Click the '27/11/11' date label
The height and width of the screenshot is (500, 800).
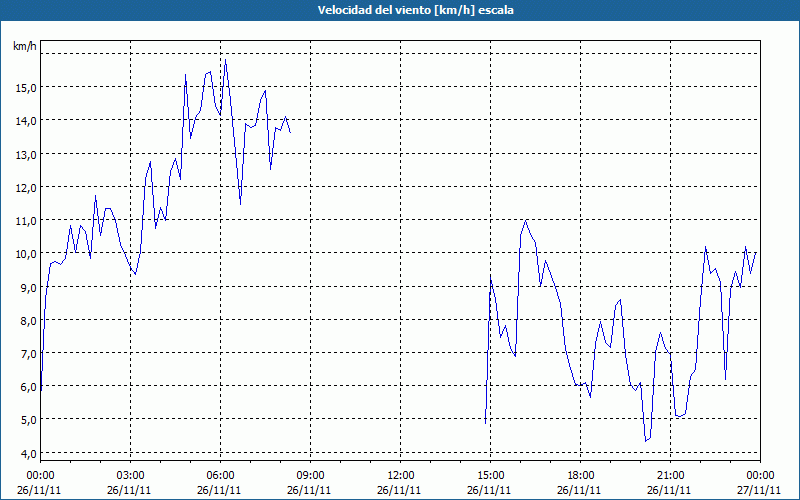[x=759, y=490]
